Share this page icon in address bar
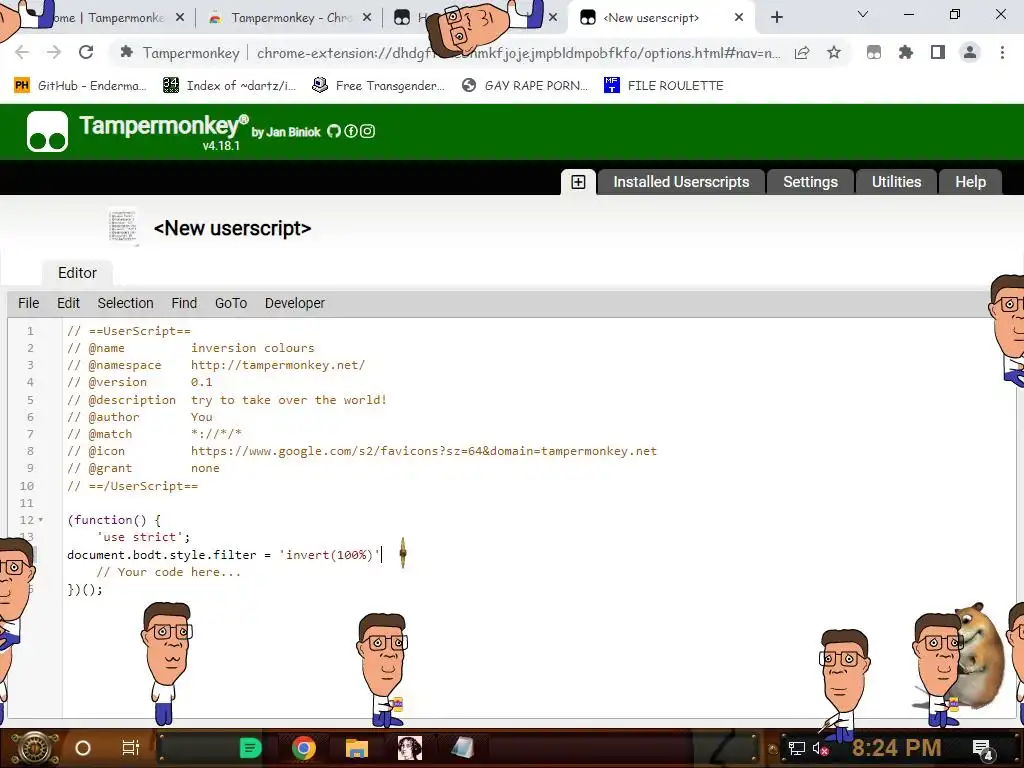 coord(802,52)
